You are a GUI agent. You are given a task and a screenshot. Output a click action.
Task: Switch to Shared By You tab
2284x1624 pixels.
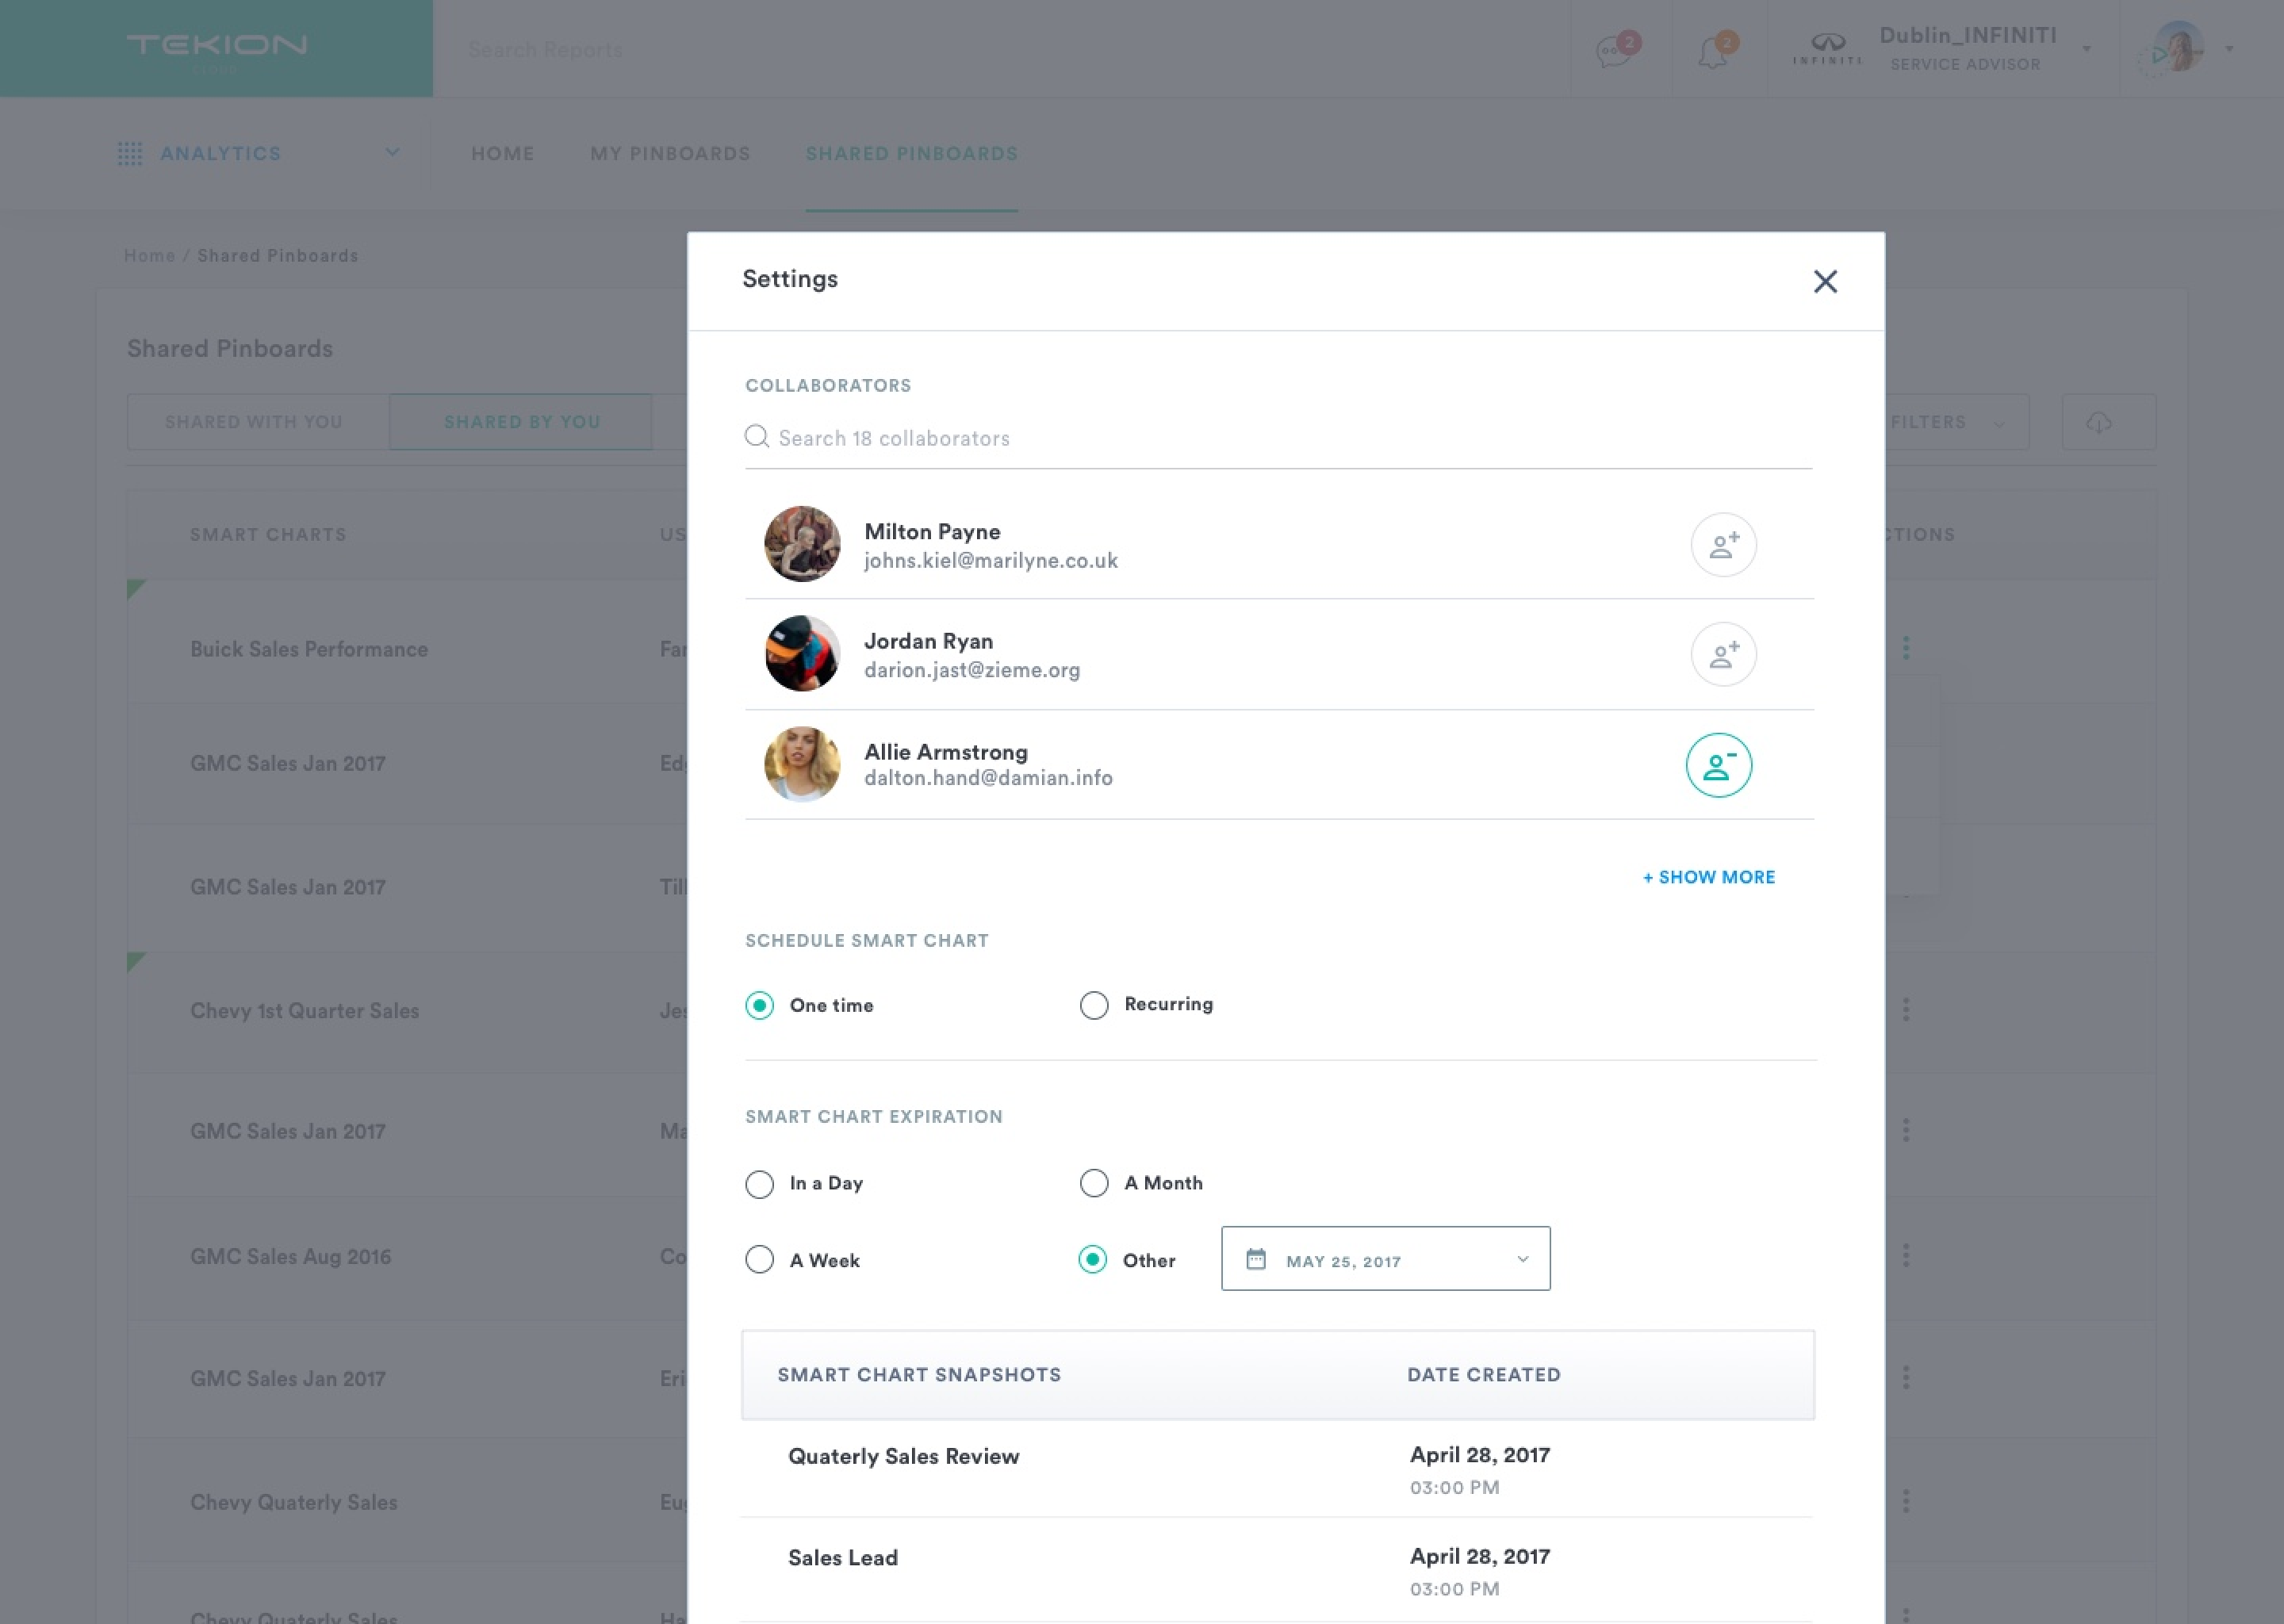pyautogui.click(x=521, y=422)
